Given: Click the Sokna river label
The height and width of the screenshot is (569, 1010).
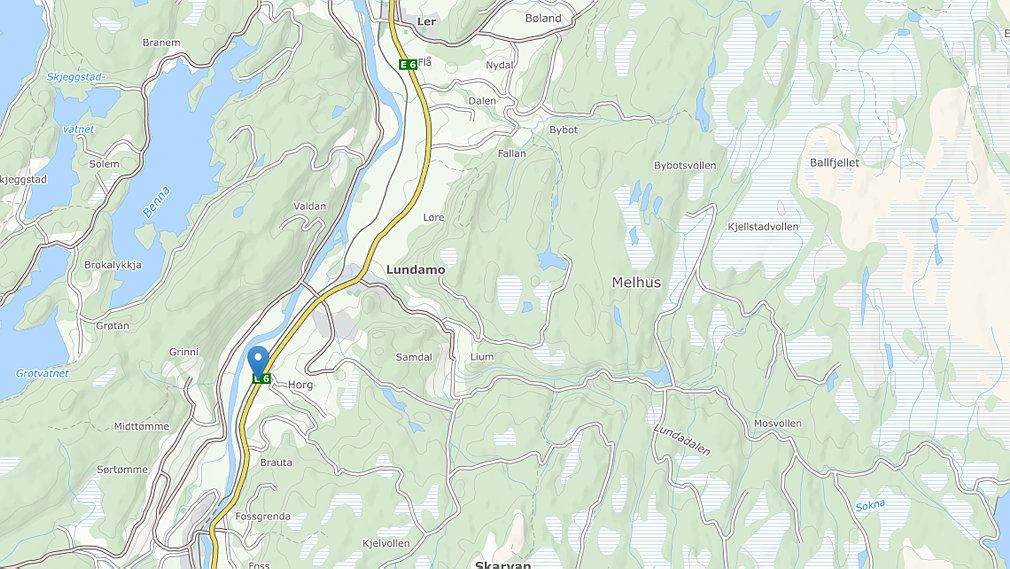Looking at the screenshot, I should [870, 506].
